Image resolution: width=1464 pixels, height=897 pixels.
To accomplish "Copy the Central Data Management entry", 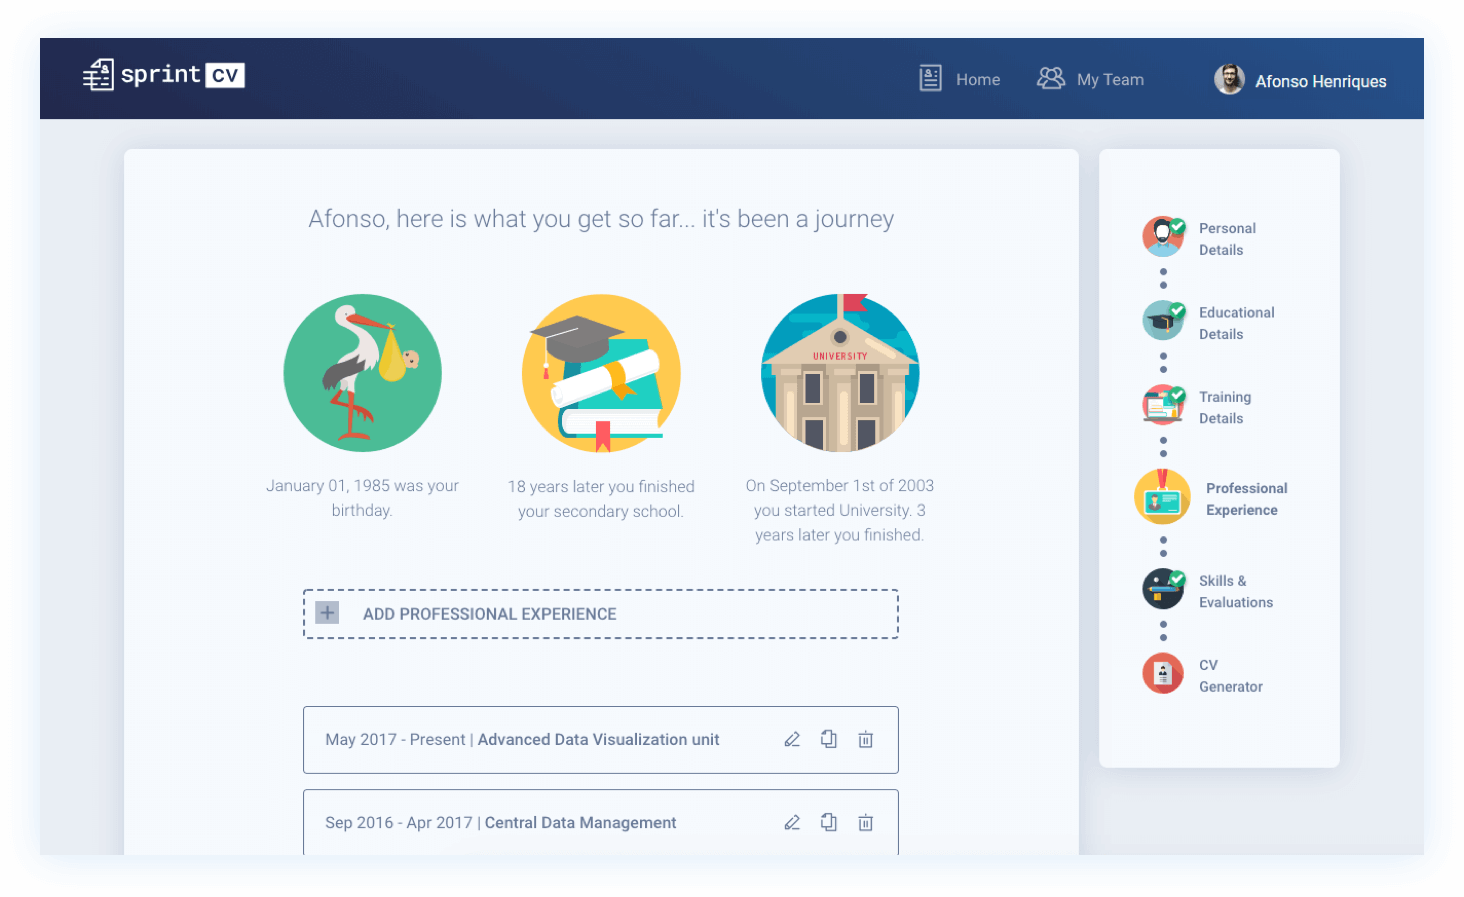I will [829, 822].
